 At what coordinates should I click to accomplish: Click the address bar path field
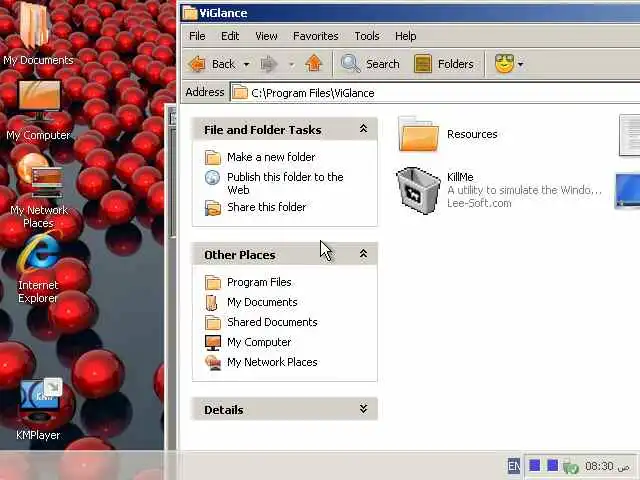click(x=436, y=93)
